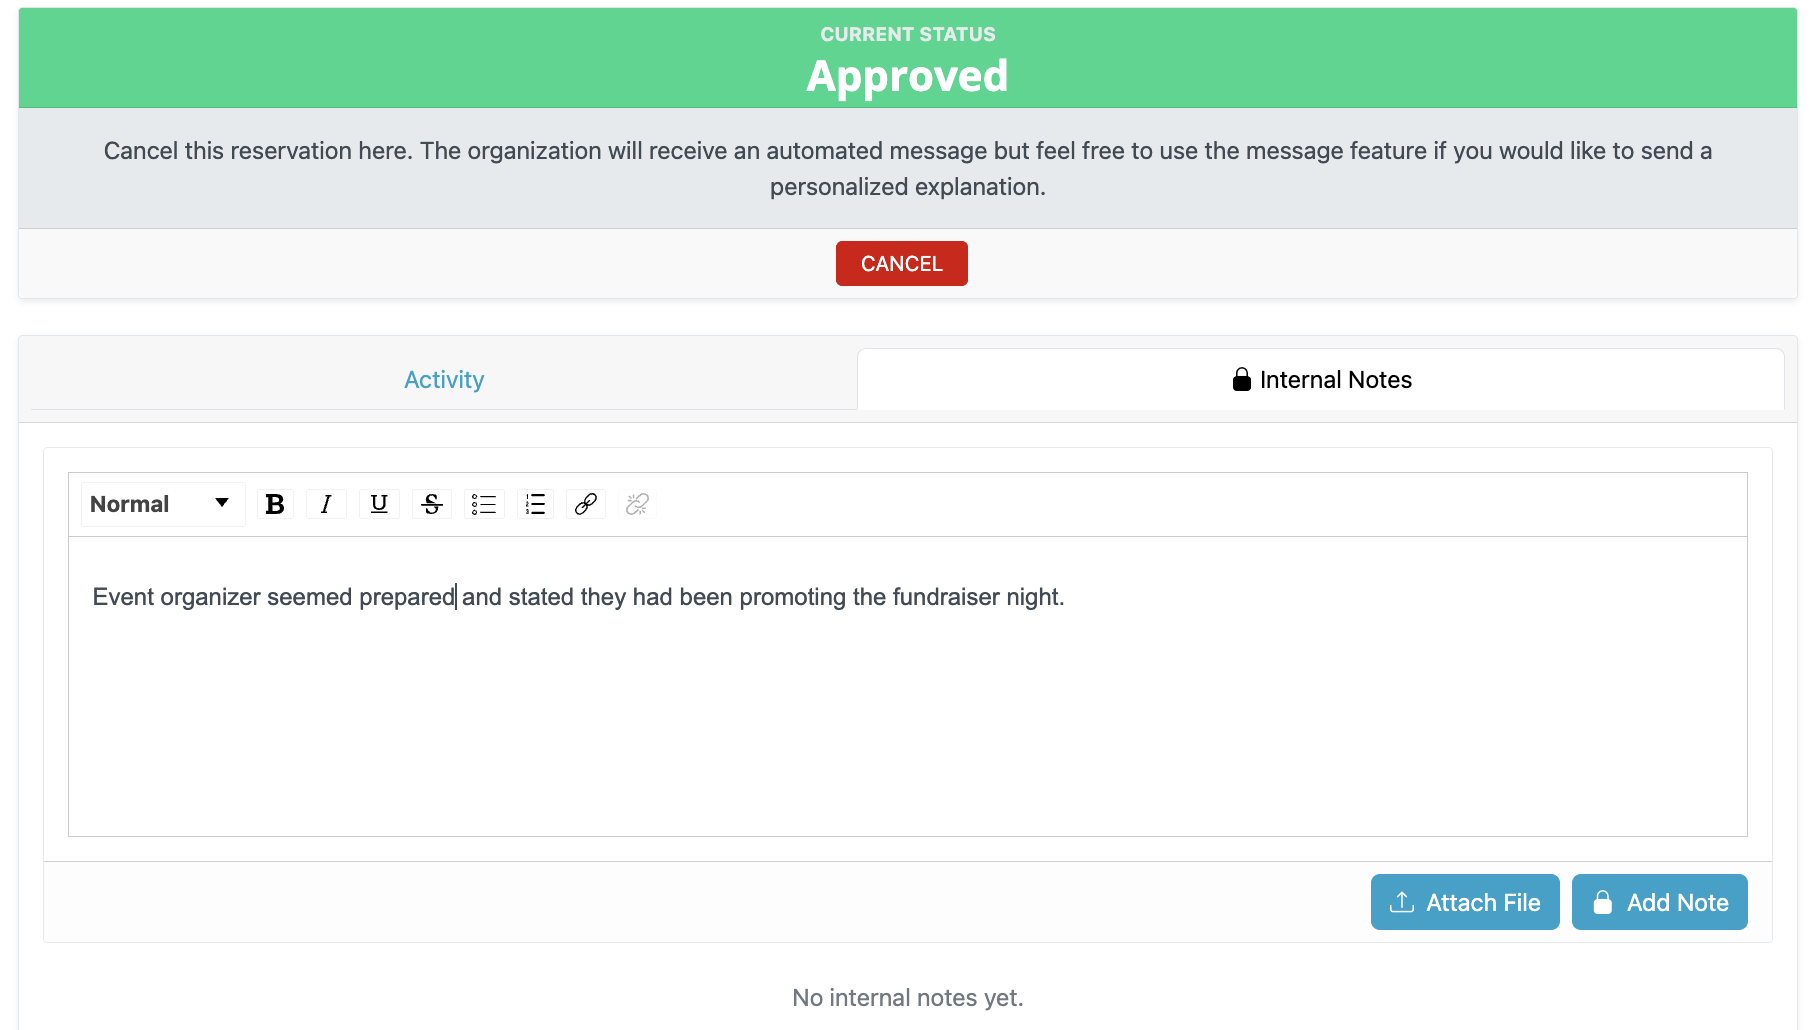
Task: Select the Internal Notes tab
Action: click(1321, 380)
